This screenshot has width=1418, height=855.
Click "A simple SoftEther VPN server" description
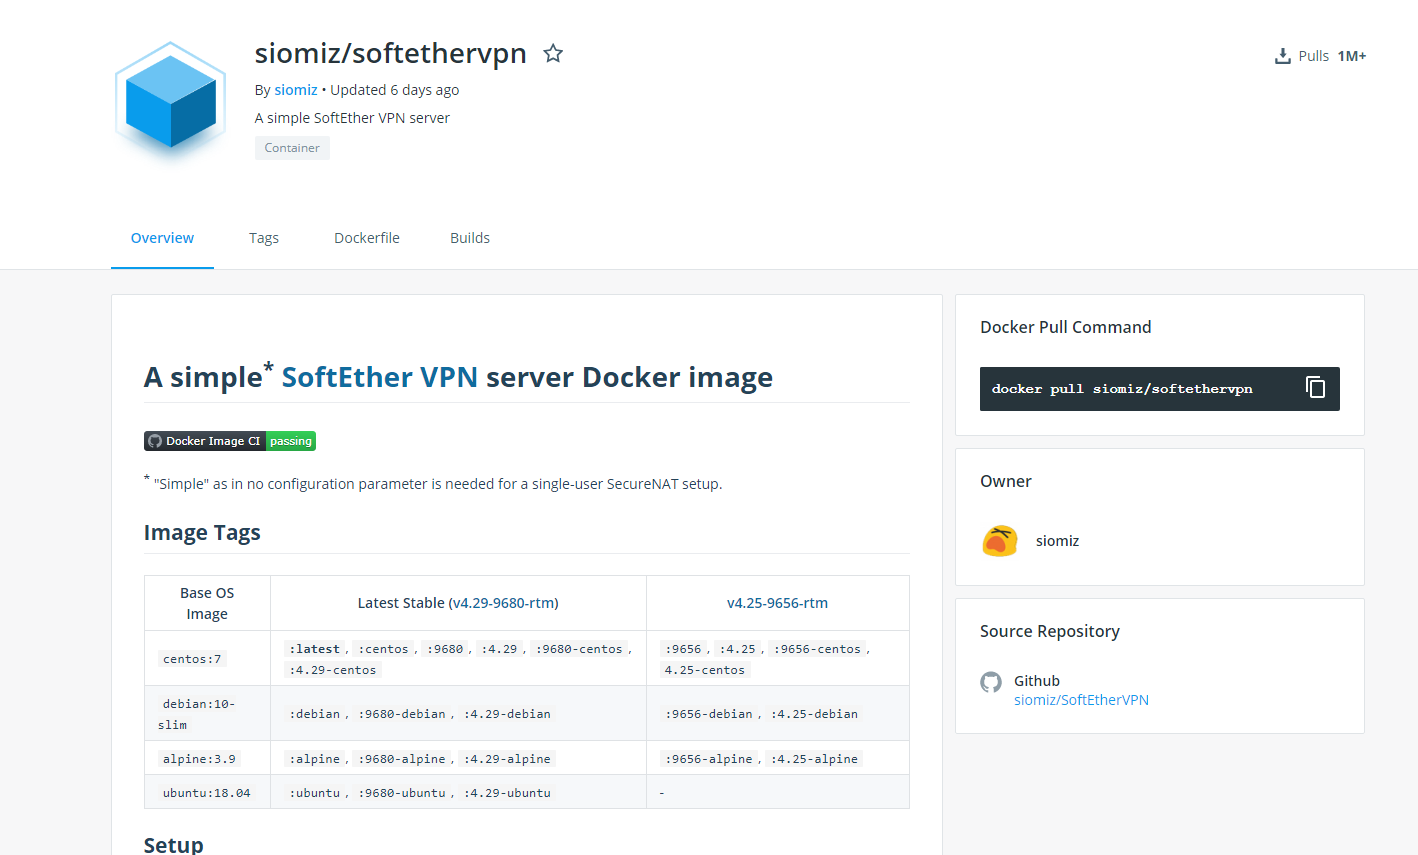pos(352,118)
